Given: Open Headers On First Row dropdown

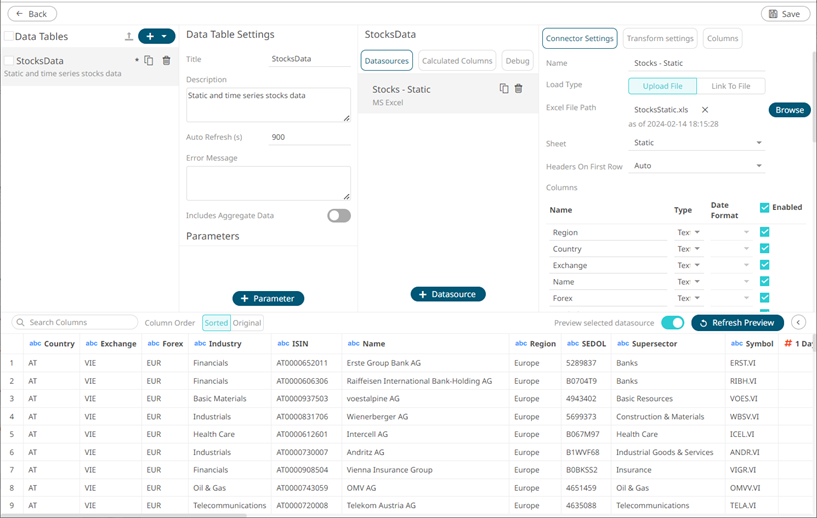Looking at the screenshot, I should coord(697,166).
